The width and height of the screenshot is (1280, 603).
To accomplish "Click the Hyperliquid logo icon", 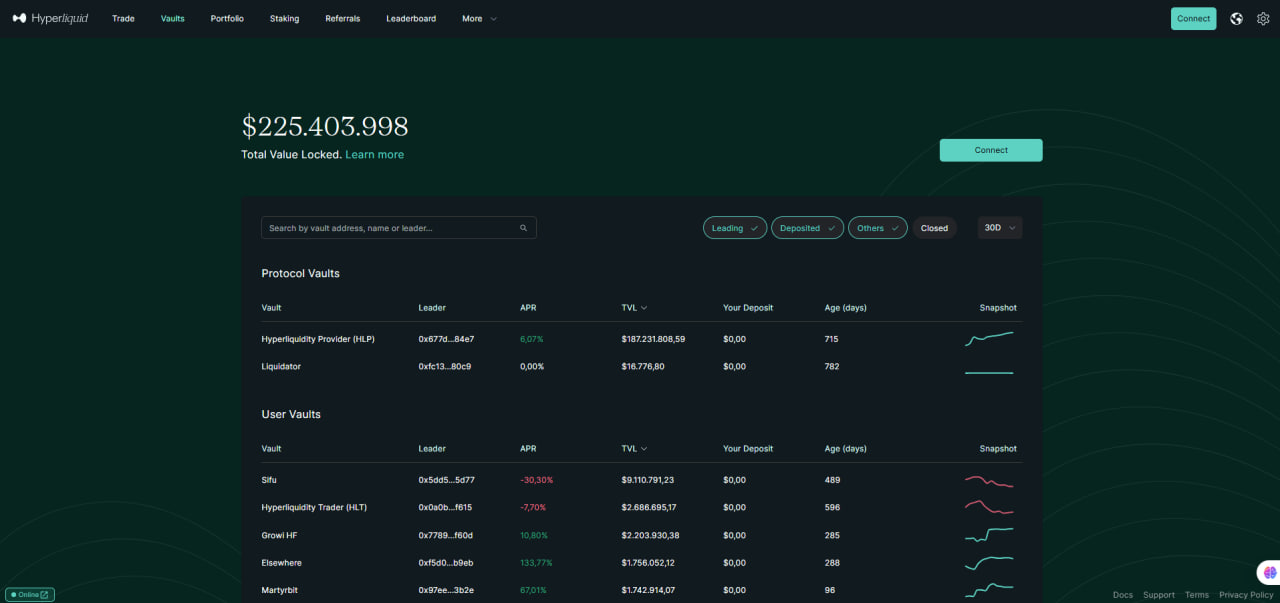I will tap(19, 18).
